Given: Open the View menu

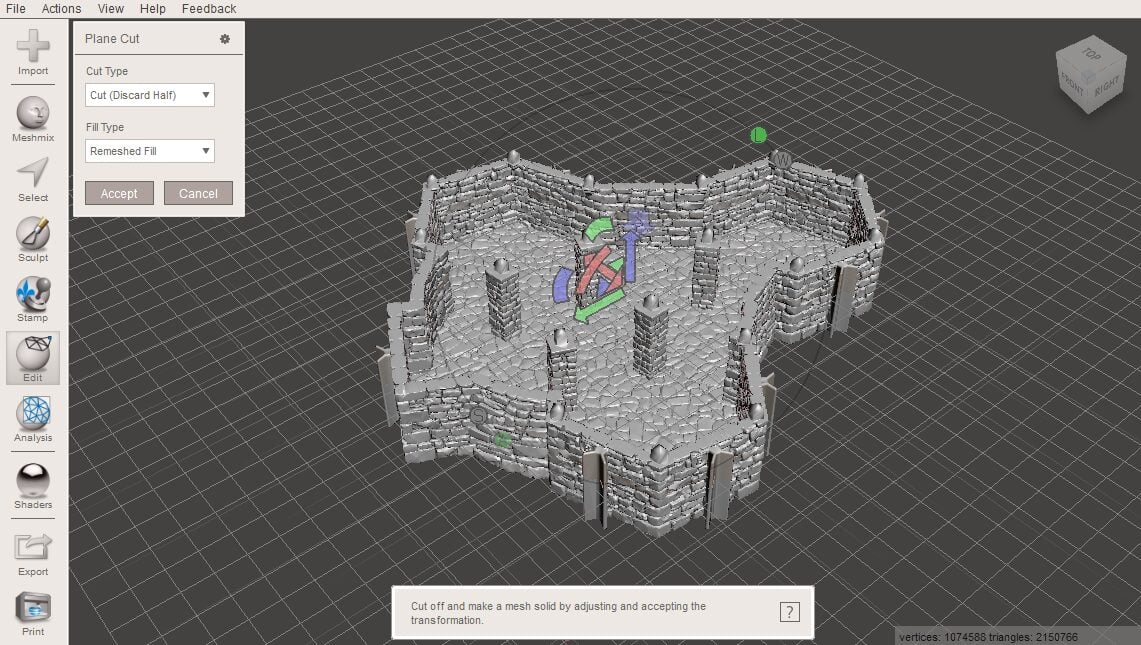Looking at the screenshot, I should [111, 9].
